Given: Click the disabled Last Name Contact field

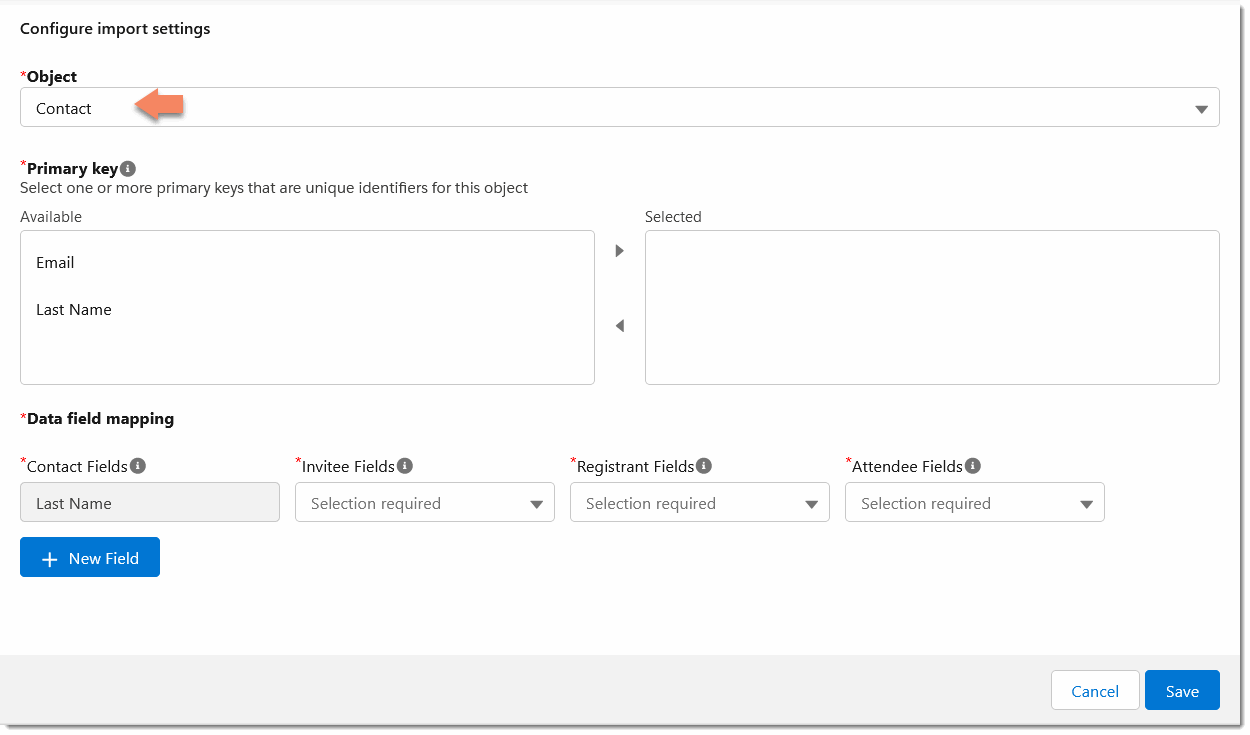Looking at the screenshot, I should point(150,502).
